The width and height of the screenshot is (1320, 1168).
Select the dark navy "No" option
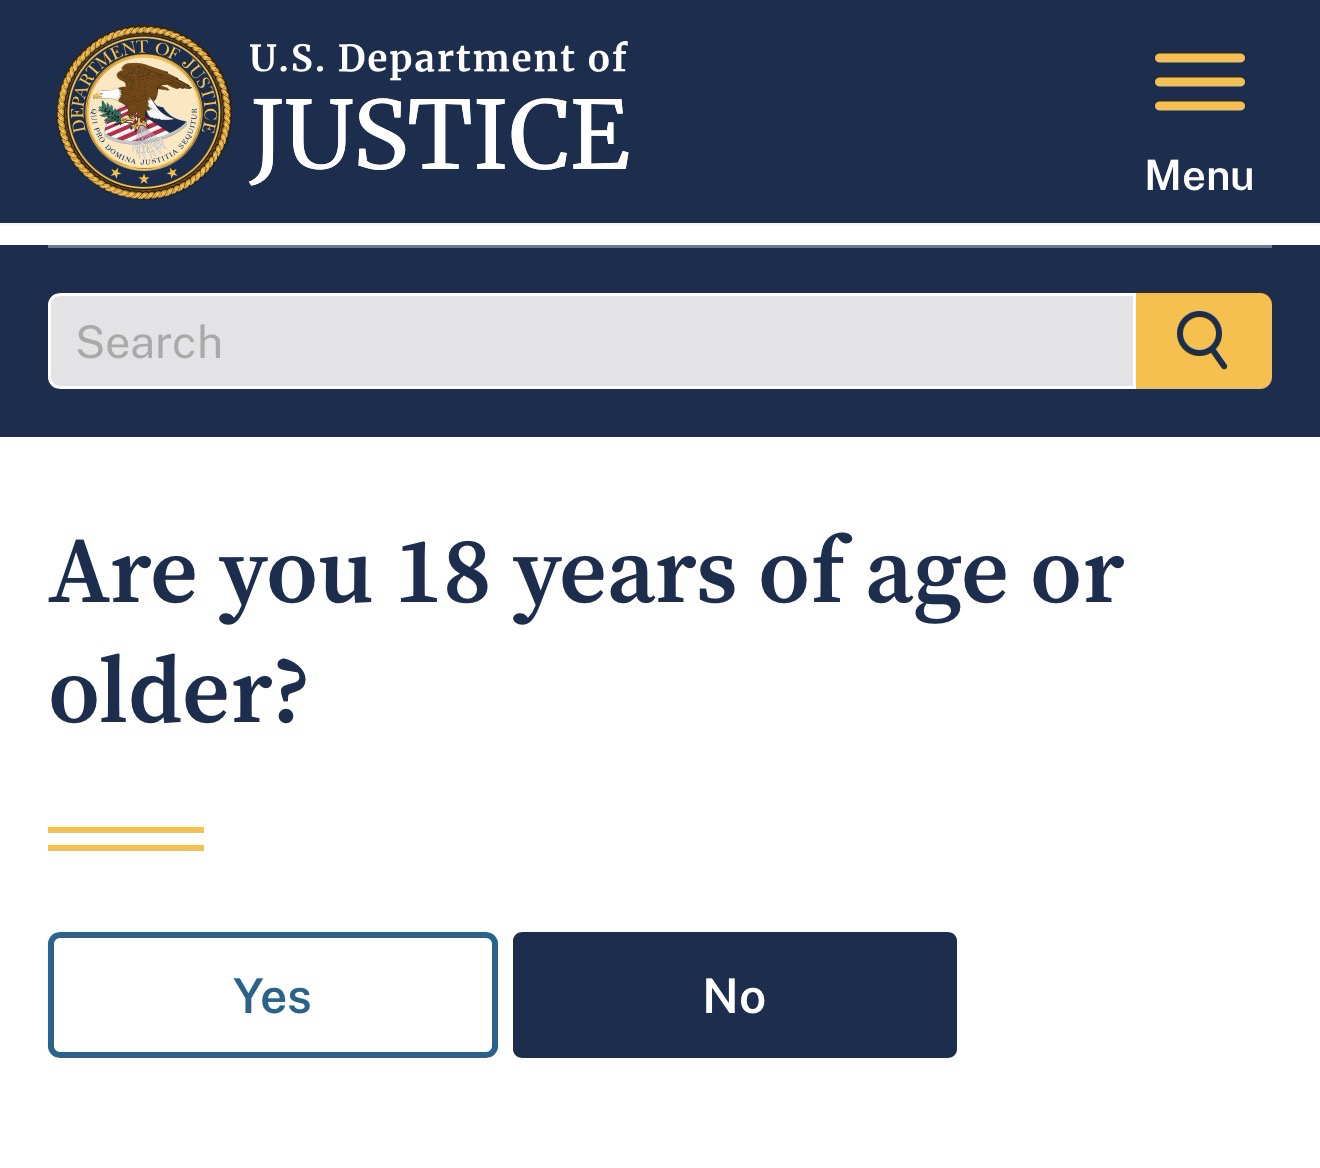(734, 995)
